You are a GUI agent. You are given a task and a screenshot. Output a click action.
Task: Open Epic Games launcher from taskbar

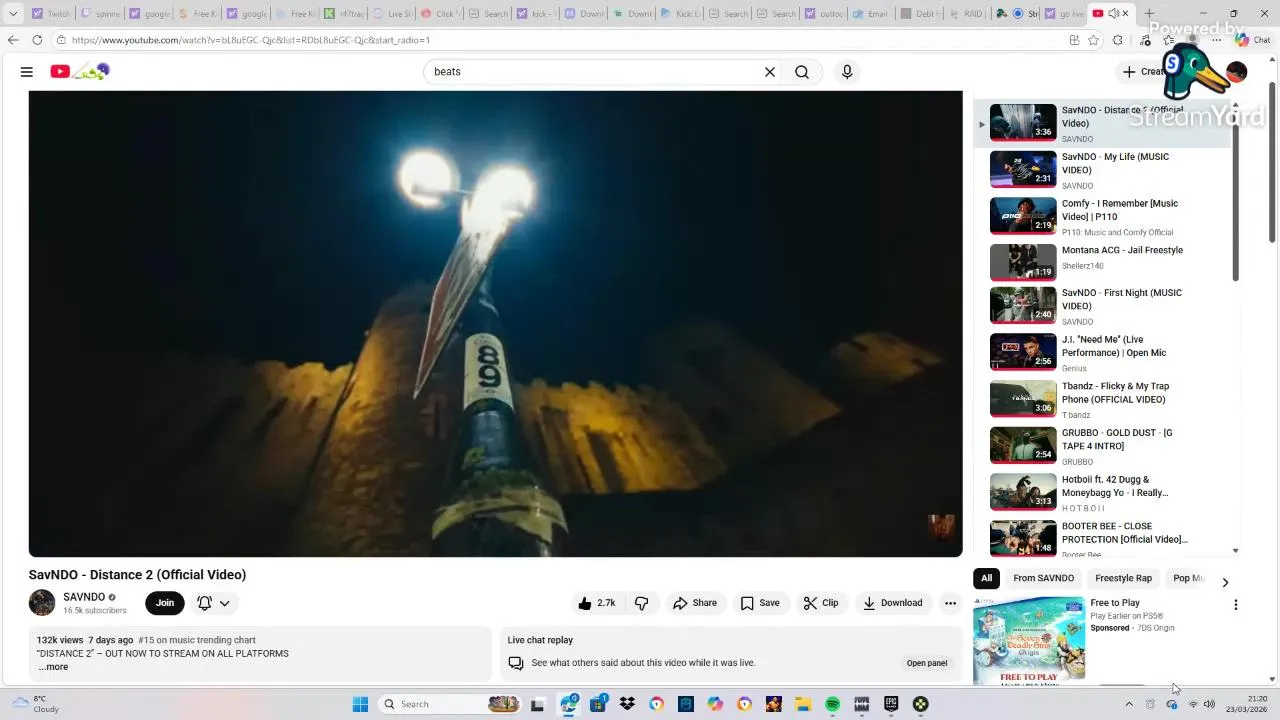891,704
